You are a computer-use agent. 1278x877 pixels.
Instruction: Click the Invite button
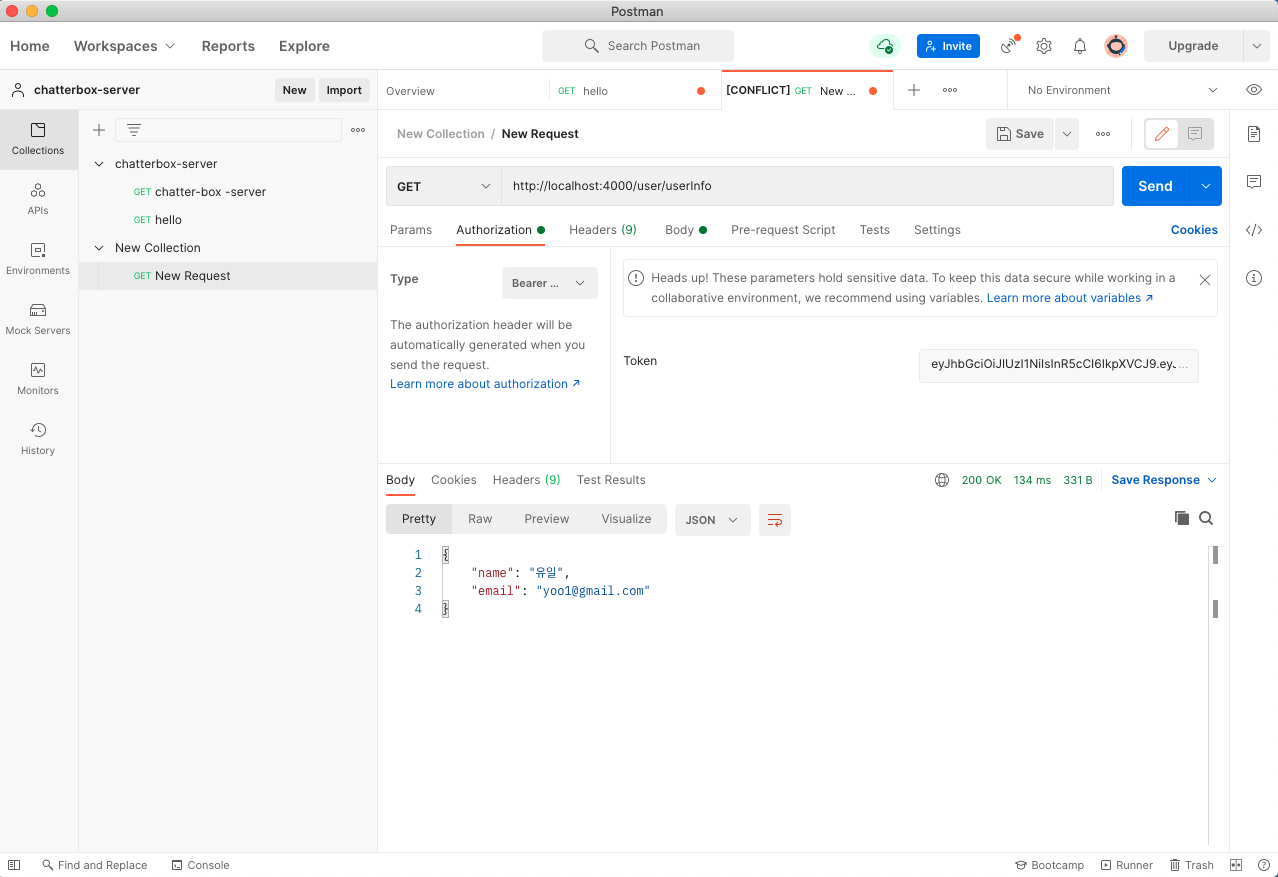(948, 46)
